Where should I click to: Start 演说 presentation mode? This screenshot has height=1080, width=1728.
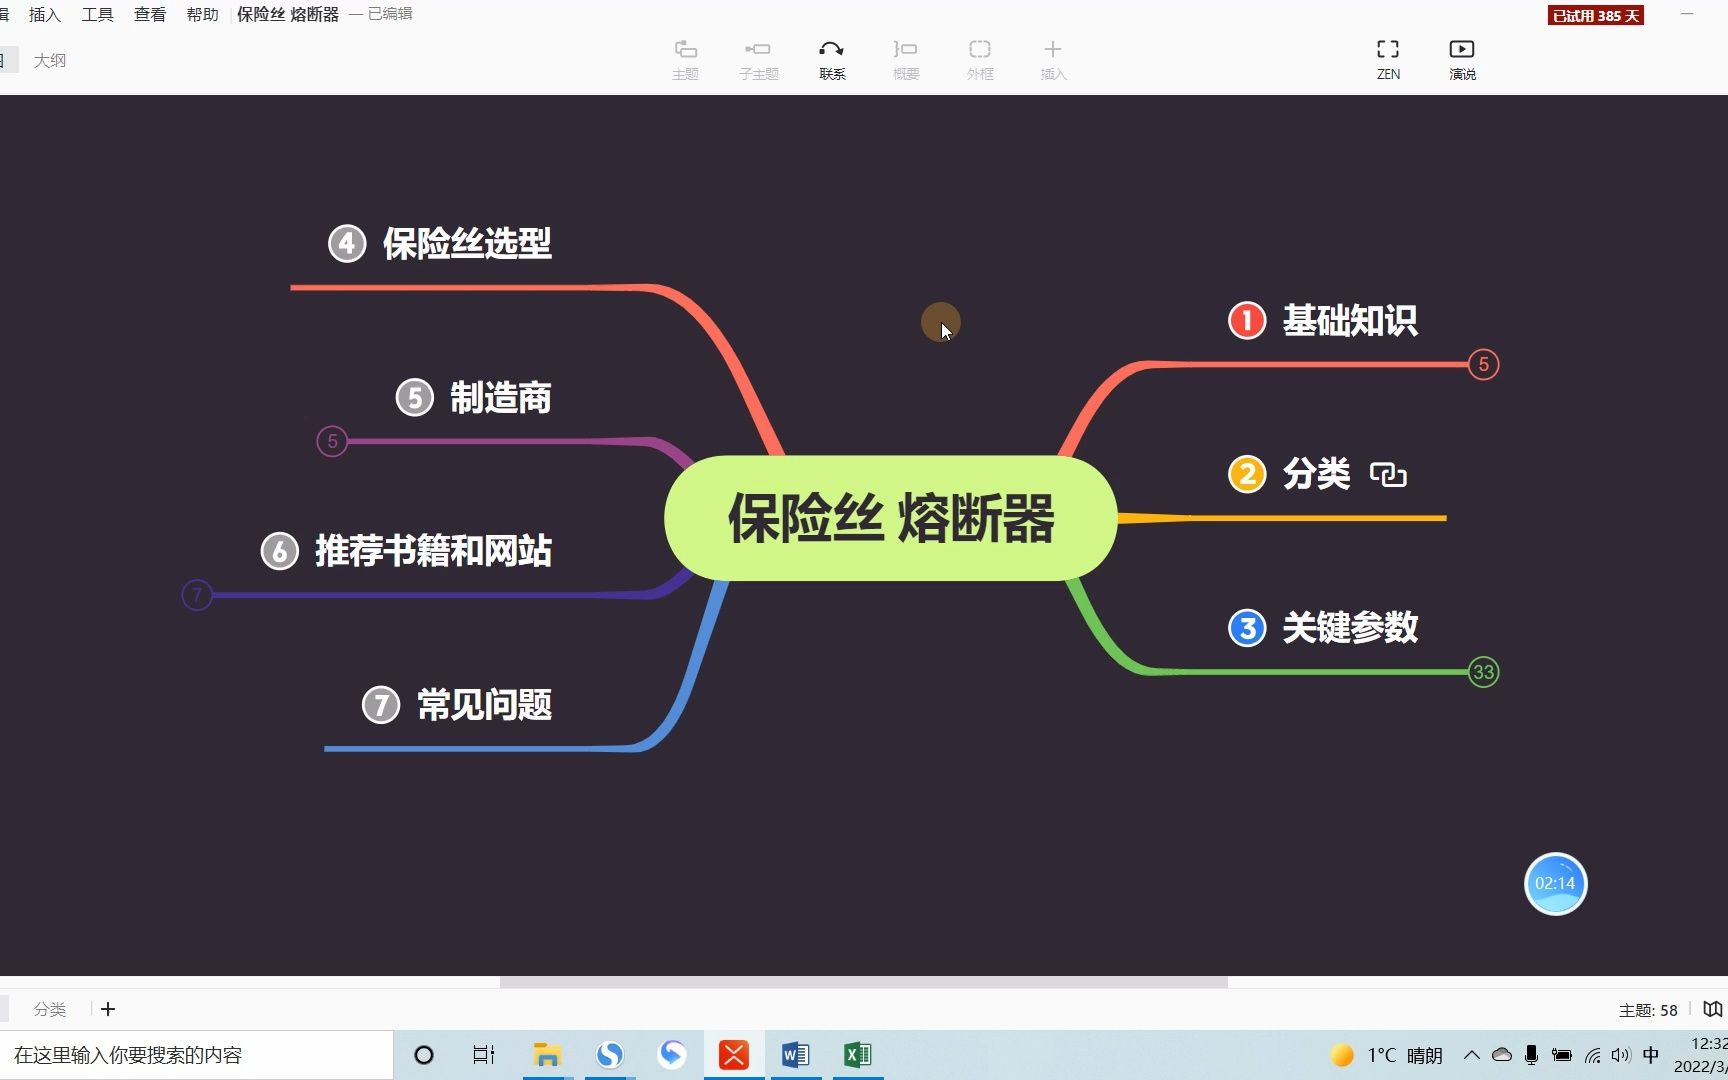point(1462,59)
